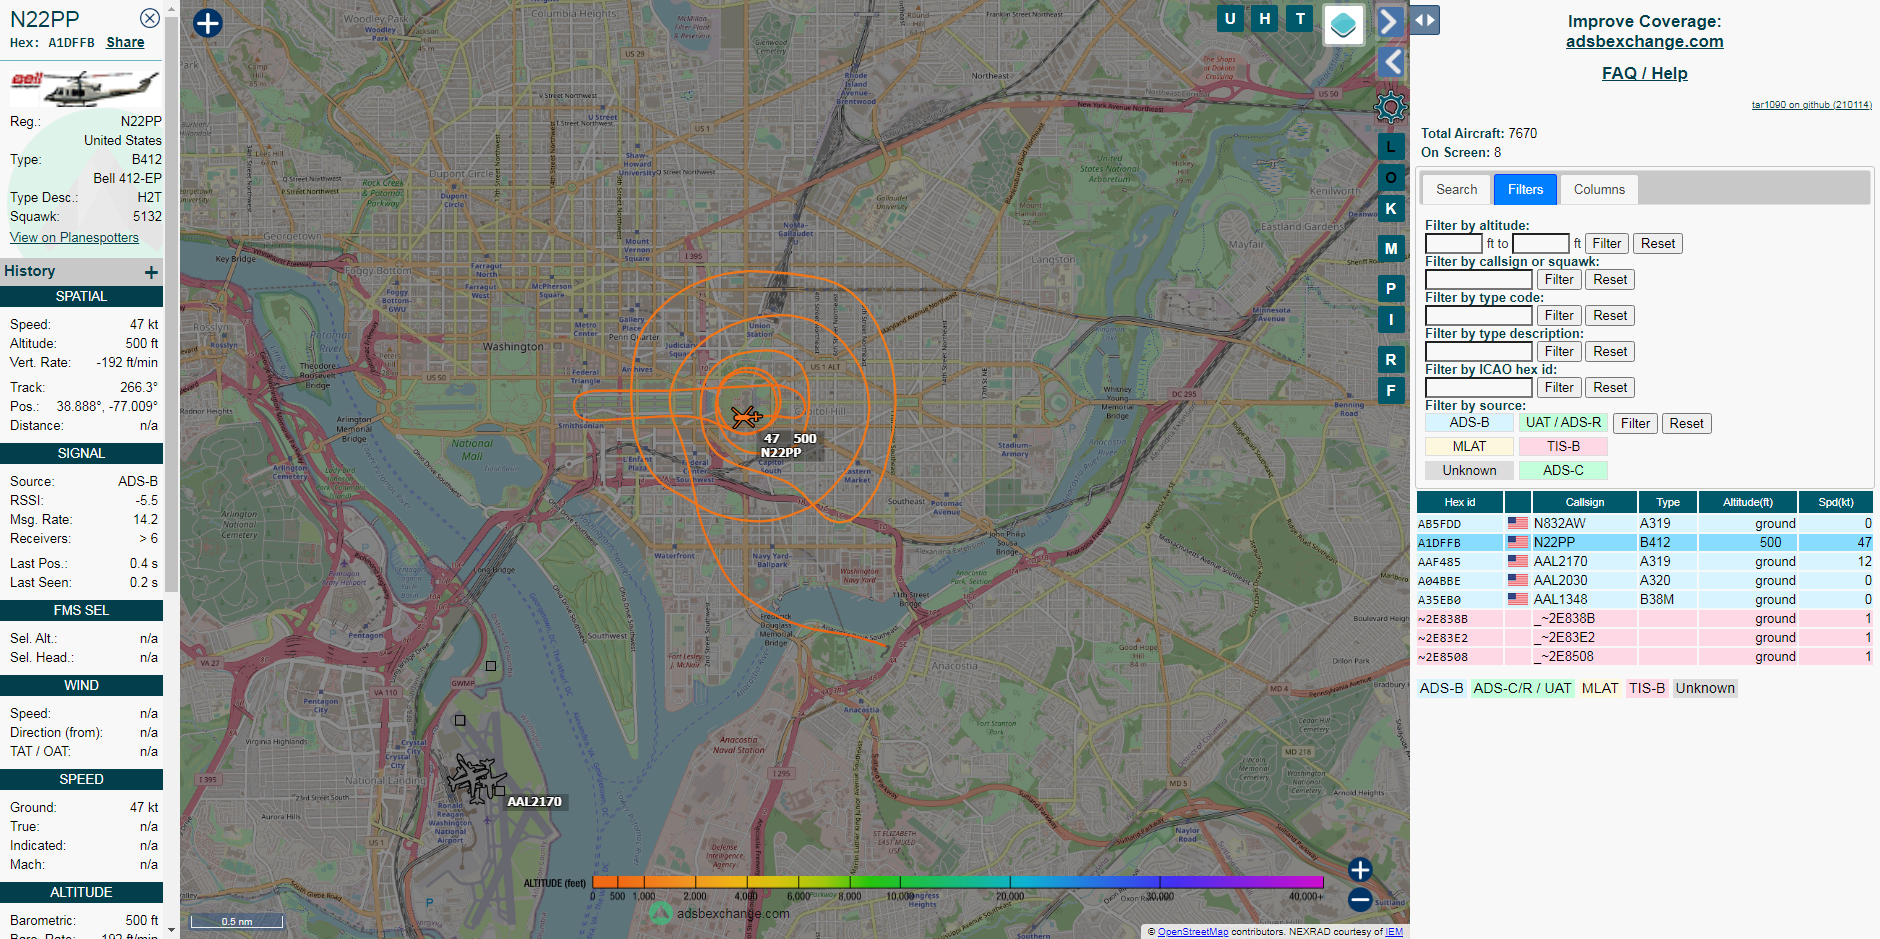
Task: Open OpenStreetMap attribution link
Action: point(1192,932)
